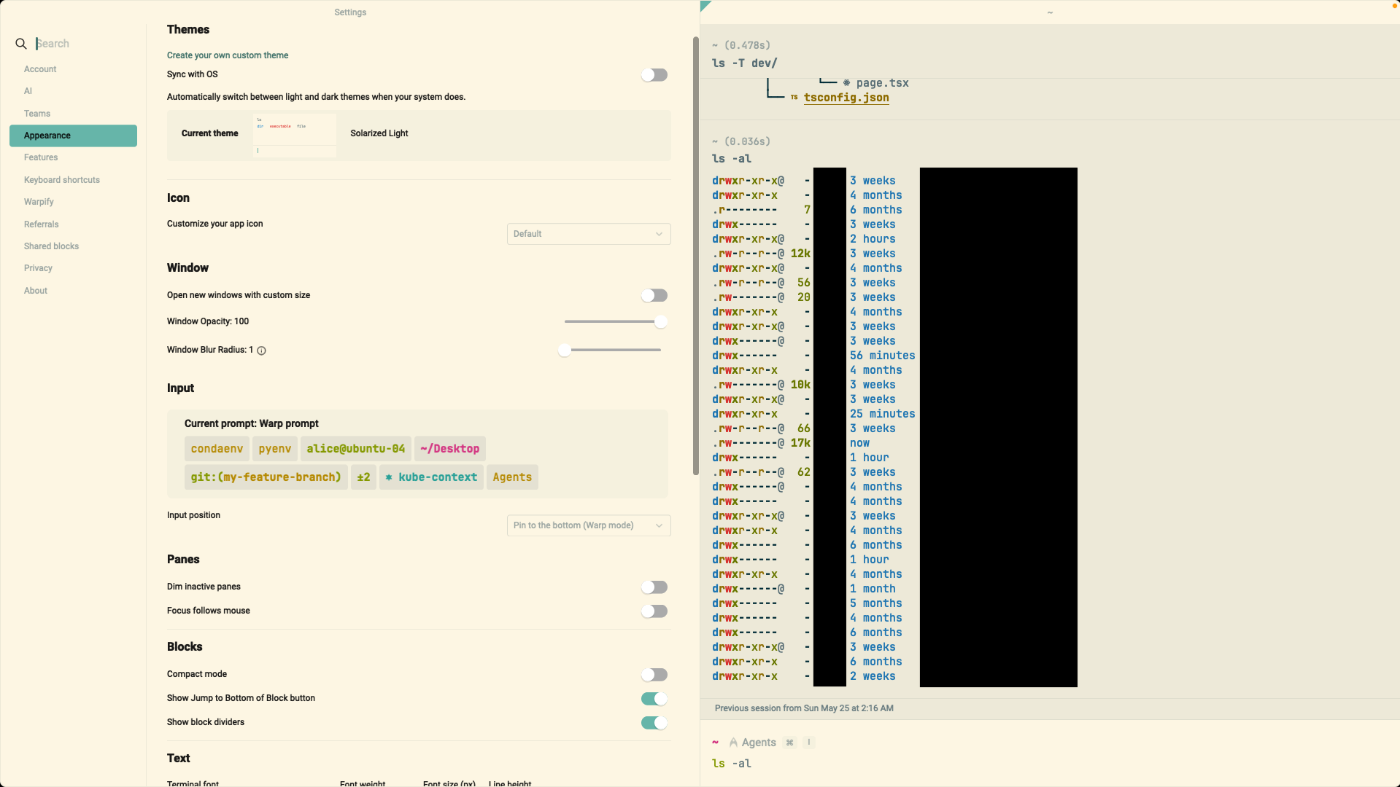Click the '25 minutes' entry in ls output
This screenshot has height=787, width=1400.
(882, 414)
